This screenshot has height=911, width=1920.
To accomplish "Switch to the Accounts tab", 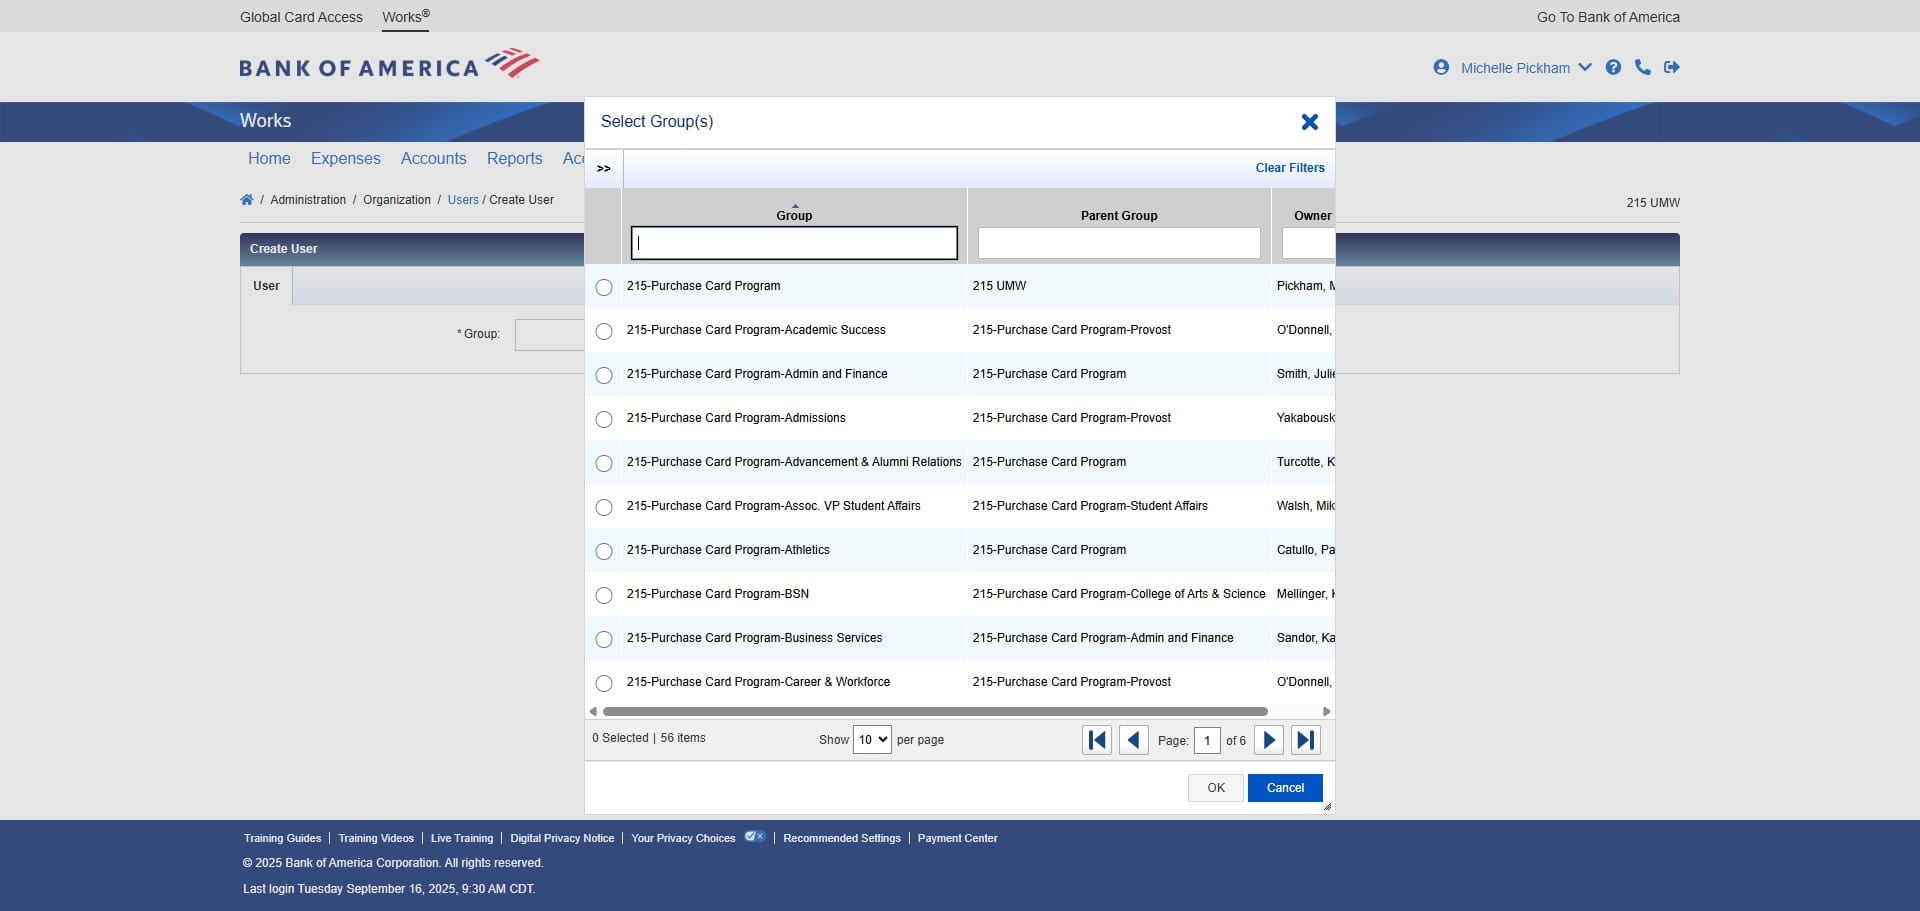I will [433, 158].
